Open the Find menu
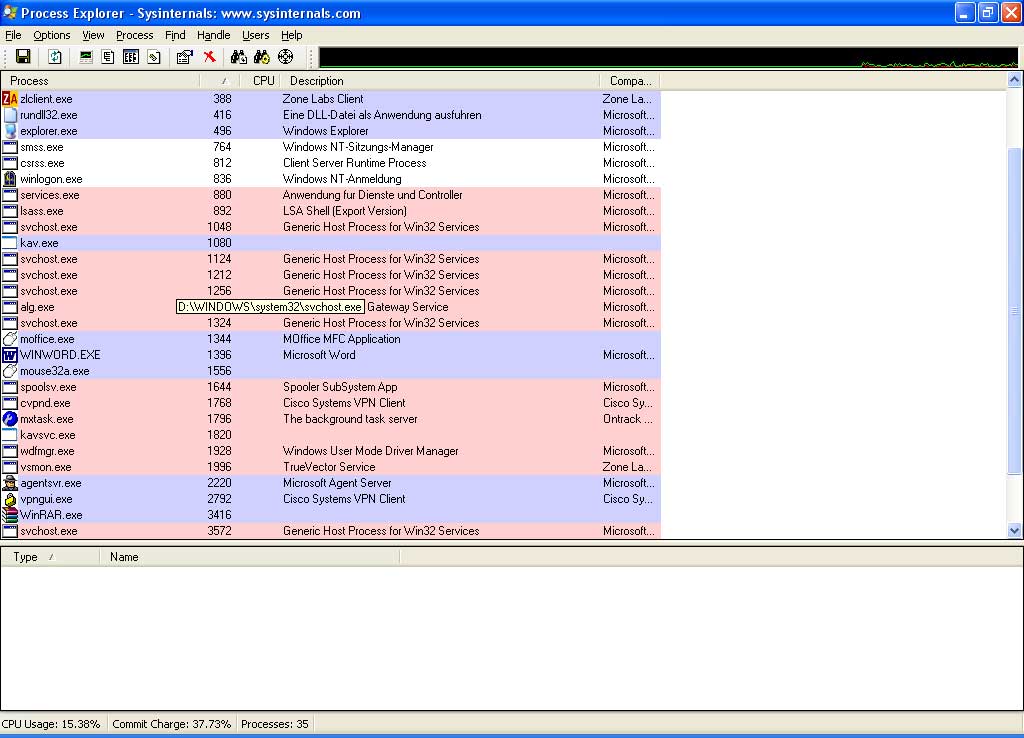The image size is (1024, 738). point(175,35)
